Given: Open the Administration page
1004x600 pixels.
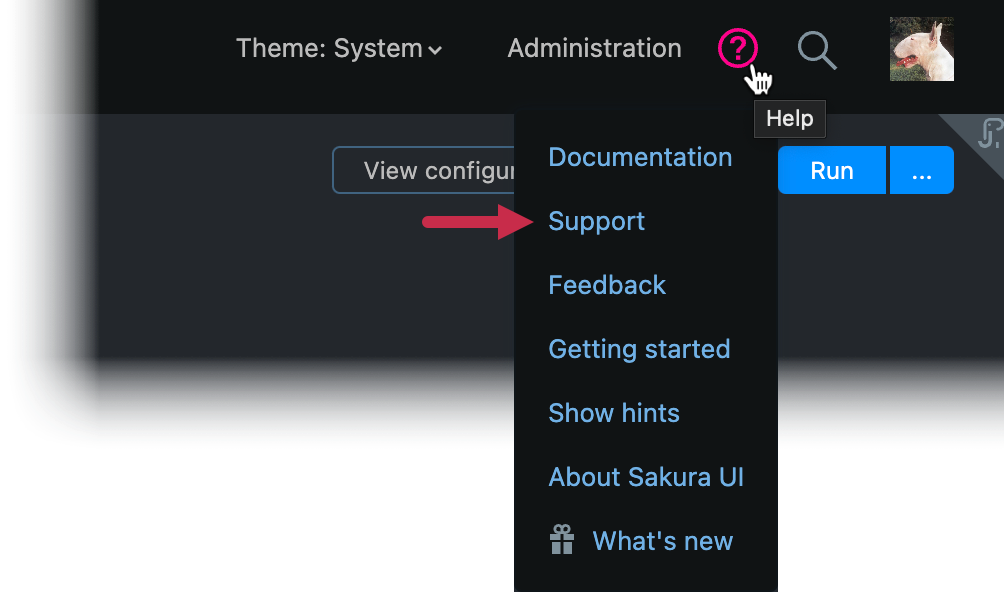Looking at the screenshot, I should (594, 48).
